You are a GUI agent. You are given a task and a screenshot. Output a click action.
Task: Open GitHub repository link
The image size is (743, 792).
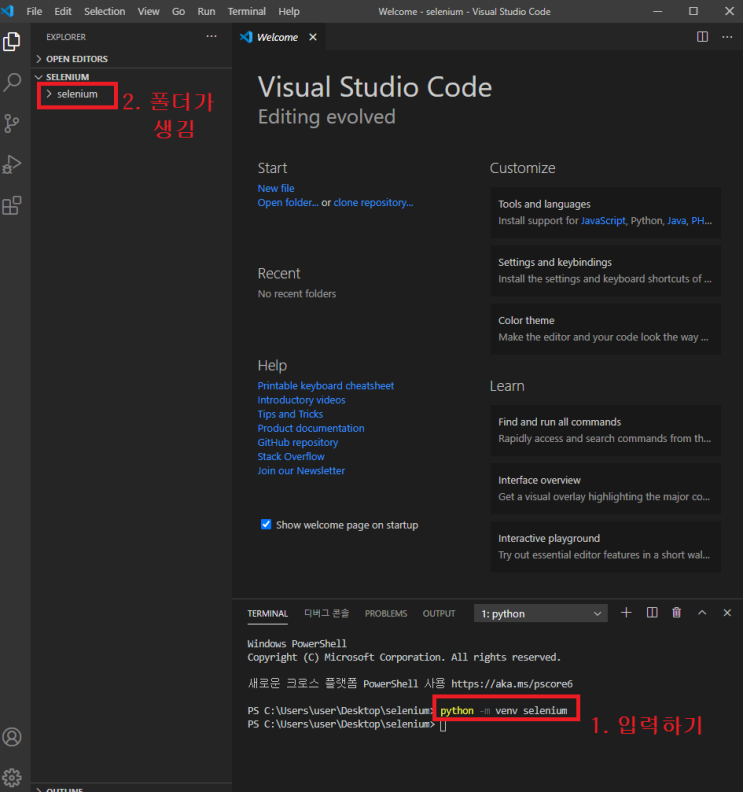(298, 442)
